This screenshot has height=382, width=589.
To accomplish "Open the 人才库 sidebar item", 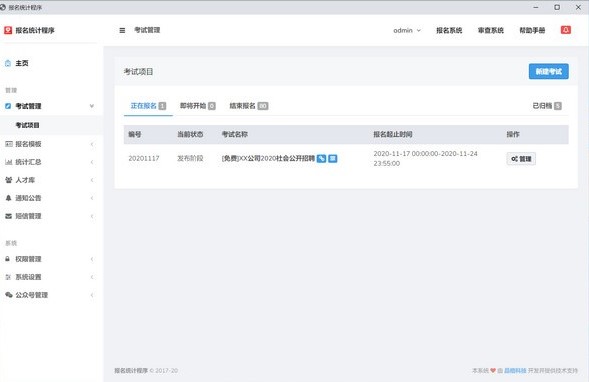I will tap(51, 180).
